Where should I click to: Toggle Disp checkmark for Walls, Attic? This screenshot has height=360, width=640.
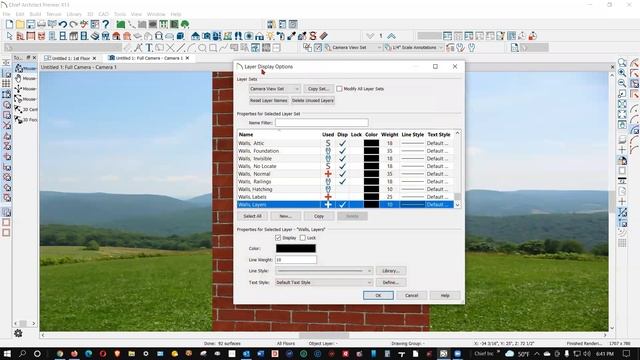tap(342, 143)
